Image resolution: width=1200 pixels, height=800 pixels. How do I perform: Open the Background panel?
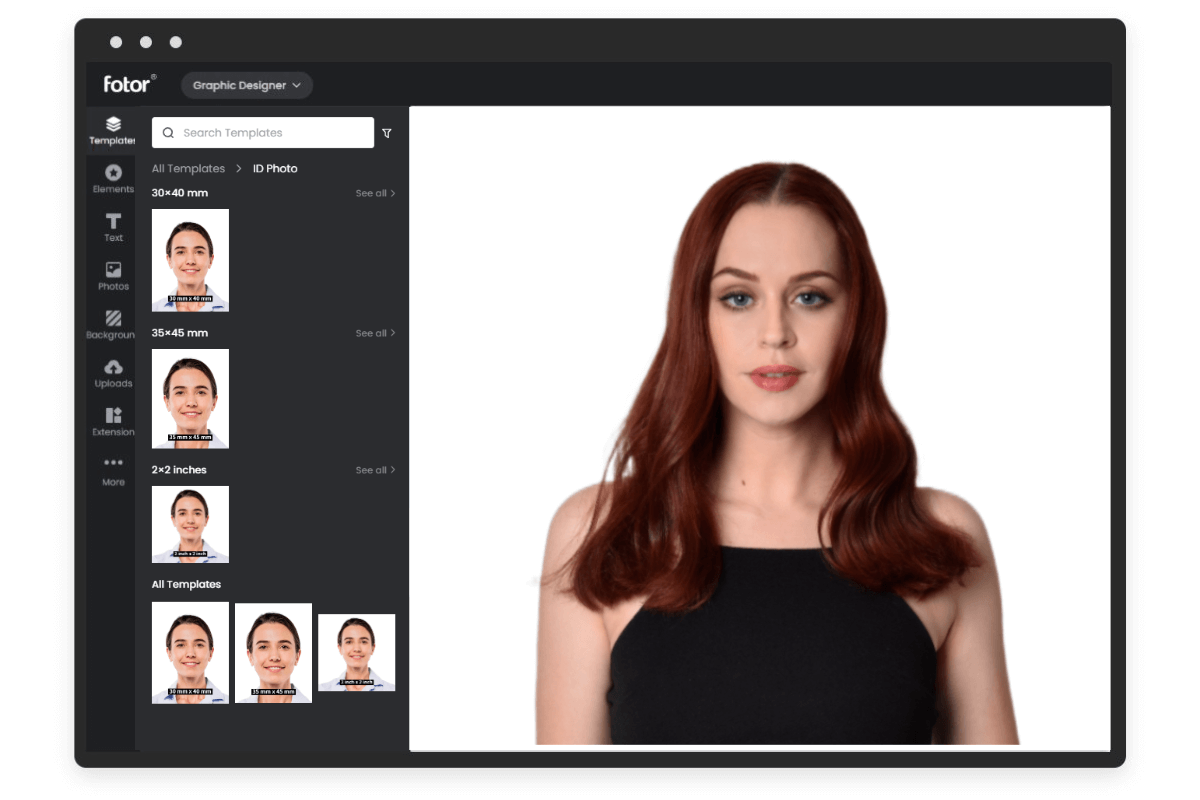(x=112, y=324)
